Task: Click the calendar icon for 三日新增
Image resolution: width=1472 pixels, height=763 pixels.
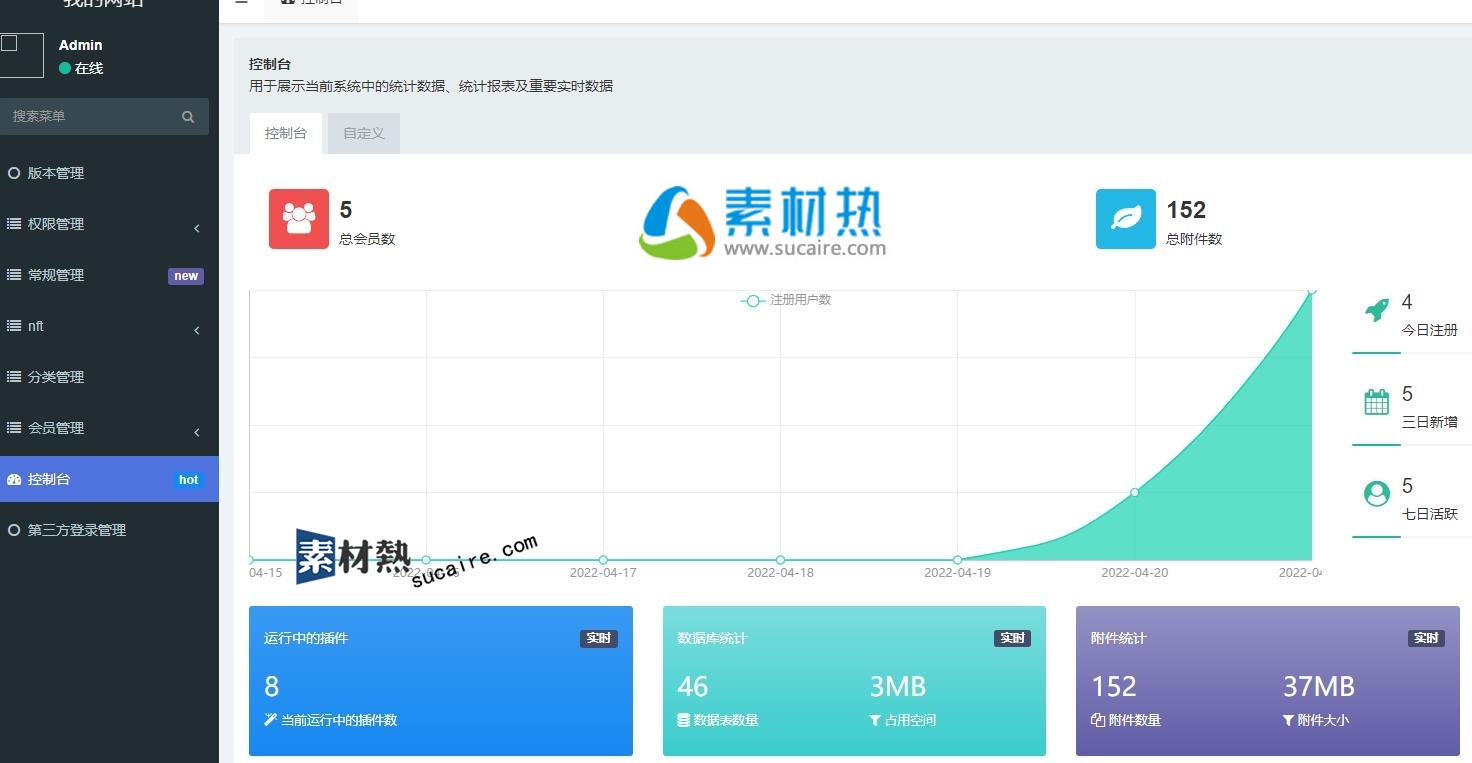Action: pyautogui.click(x=1377, y=402)
